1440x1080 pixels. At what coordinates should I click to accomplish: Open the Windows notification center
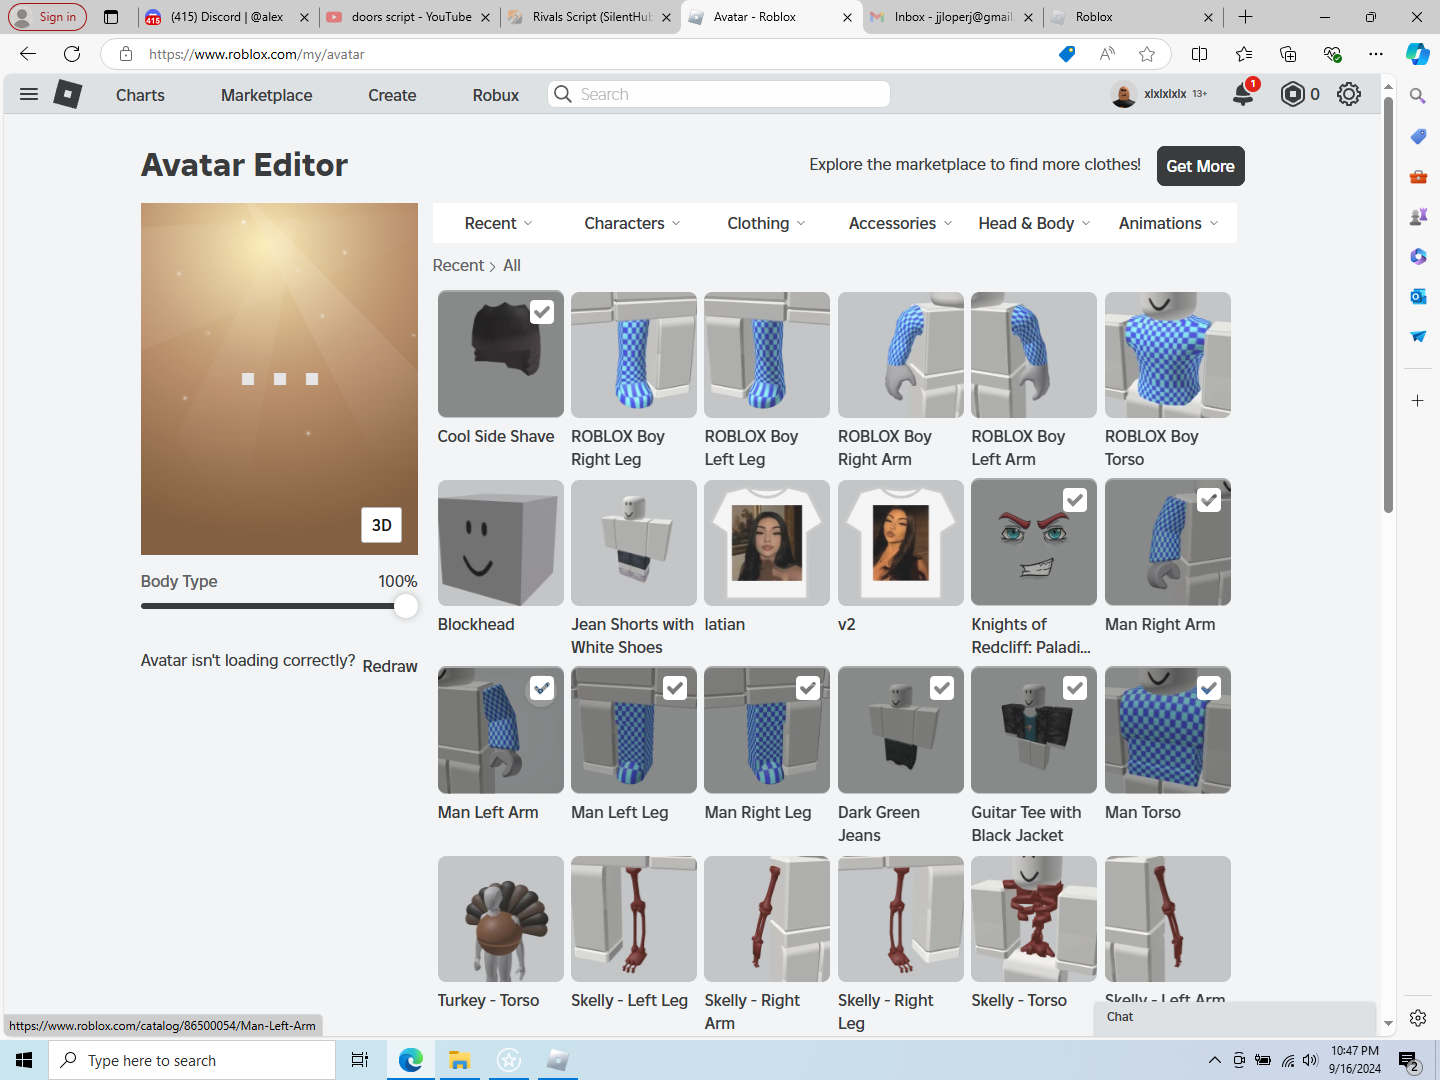coord(1408,1060)
